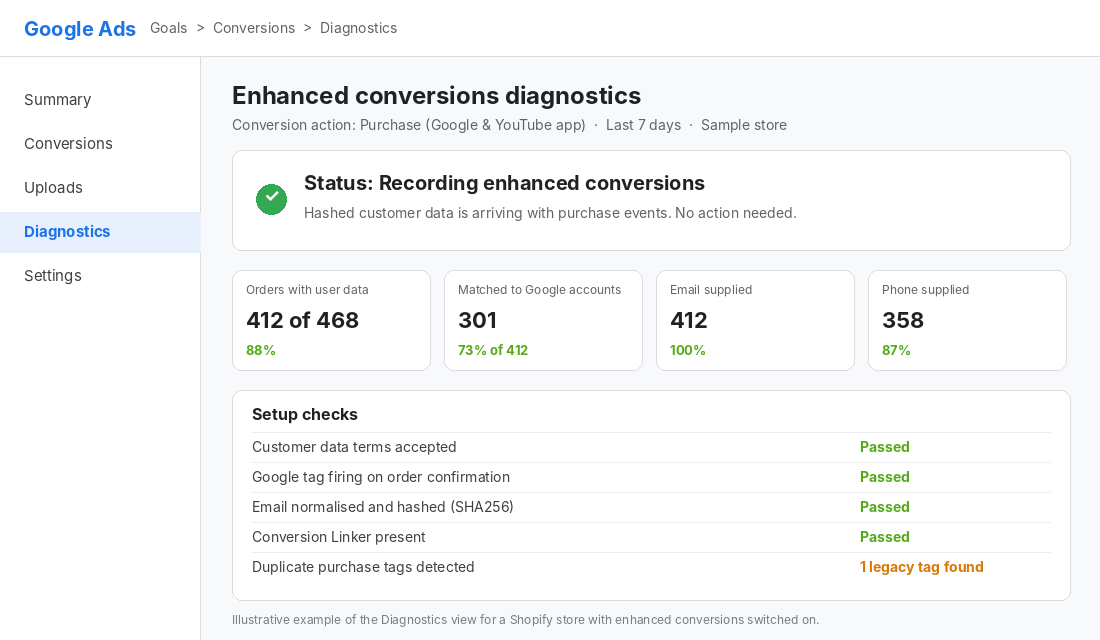The width and height of the screenshot is (1100, 640).
Task: Select the Google tag firing on order confirmation row
Action: tap(651, 477)
